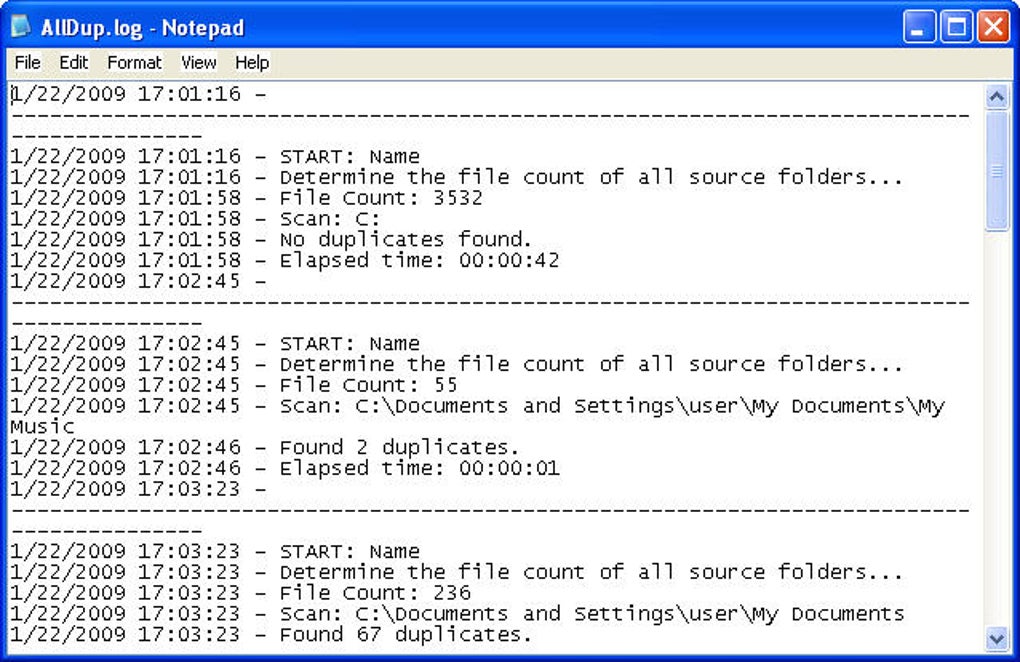
Task: Click the 'Scan: C:' log line
Action: pos(195,219)
